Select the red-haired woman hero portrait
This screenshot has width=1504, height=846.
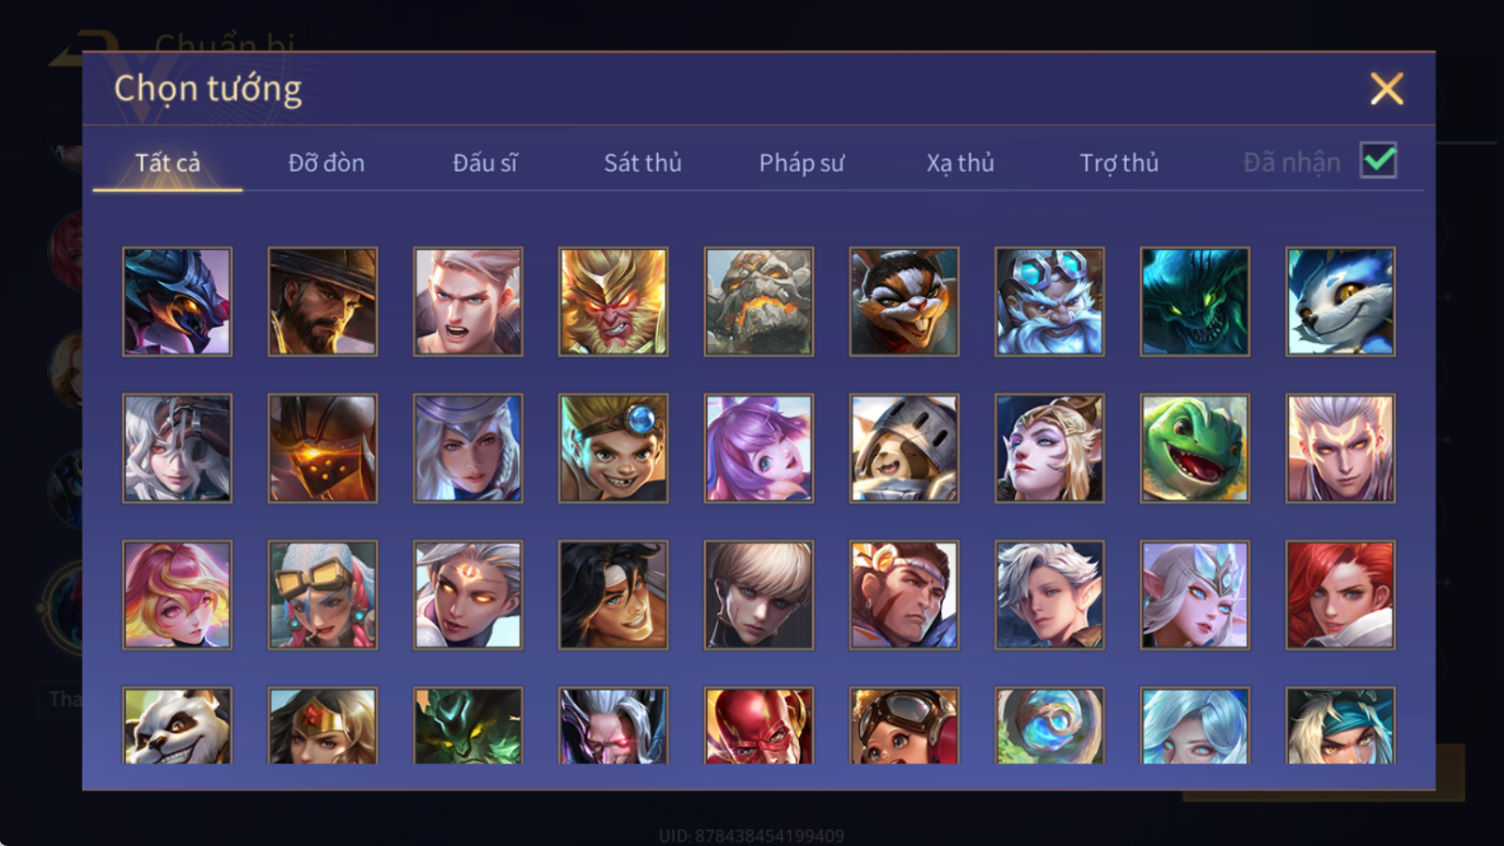point(1340,595)
